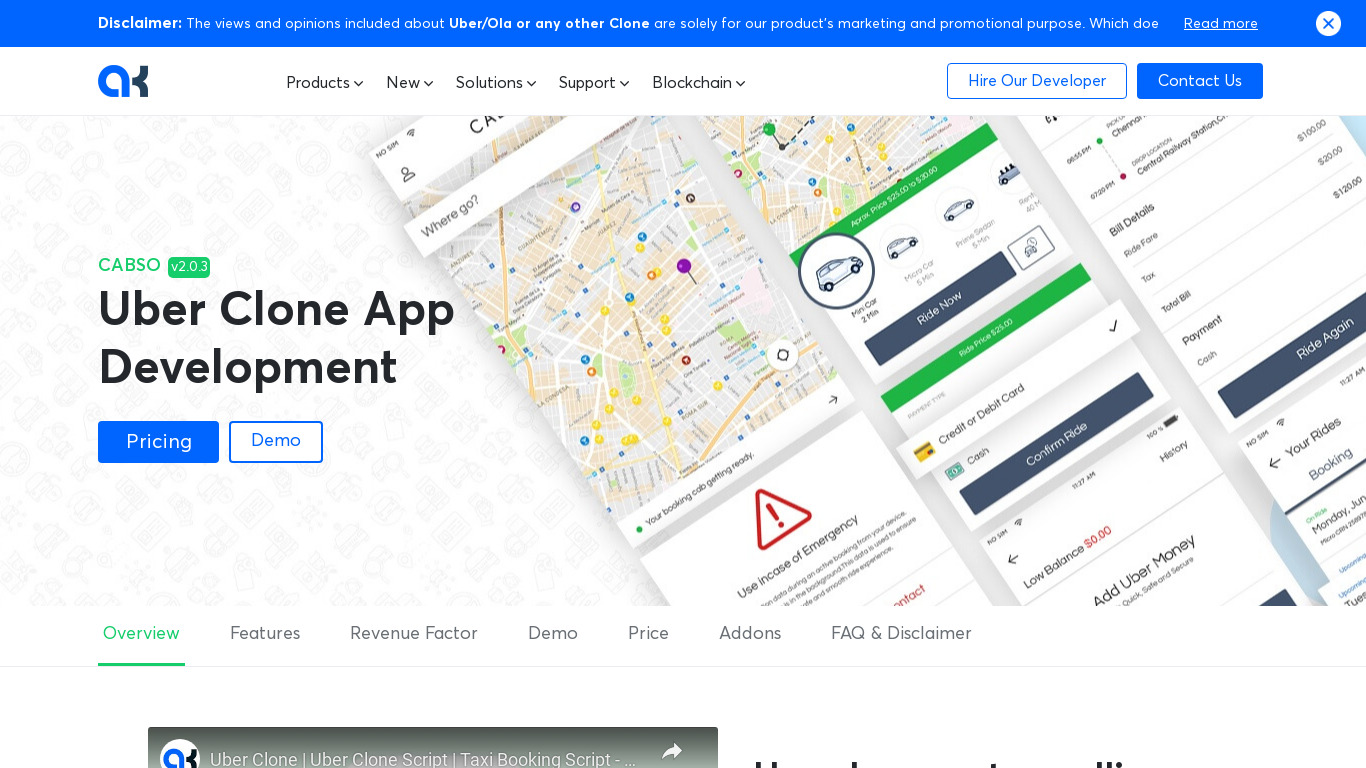Select the Overview tab

click(x=141, y=634)
